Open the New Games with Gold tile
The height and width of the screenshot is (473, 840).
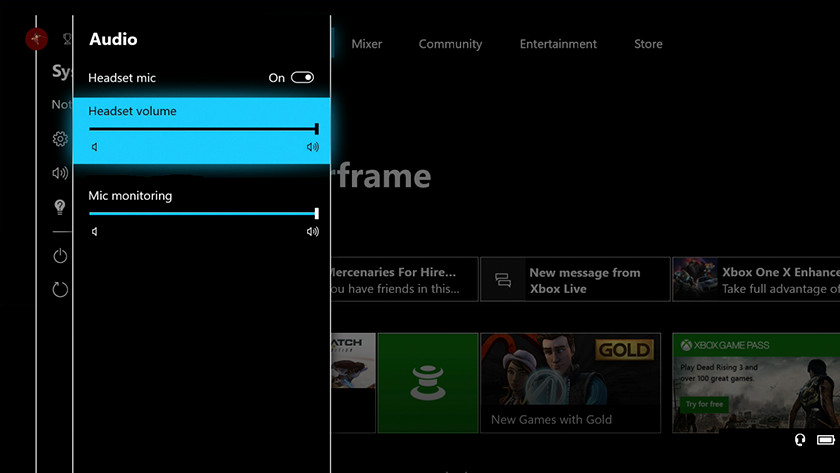pyautogui.click(x=570, y=383)
